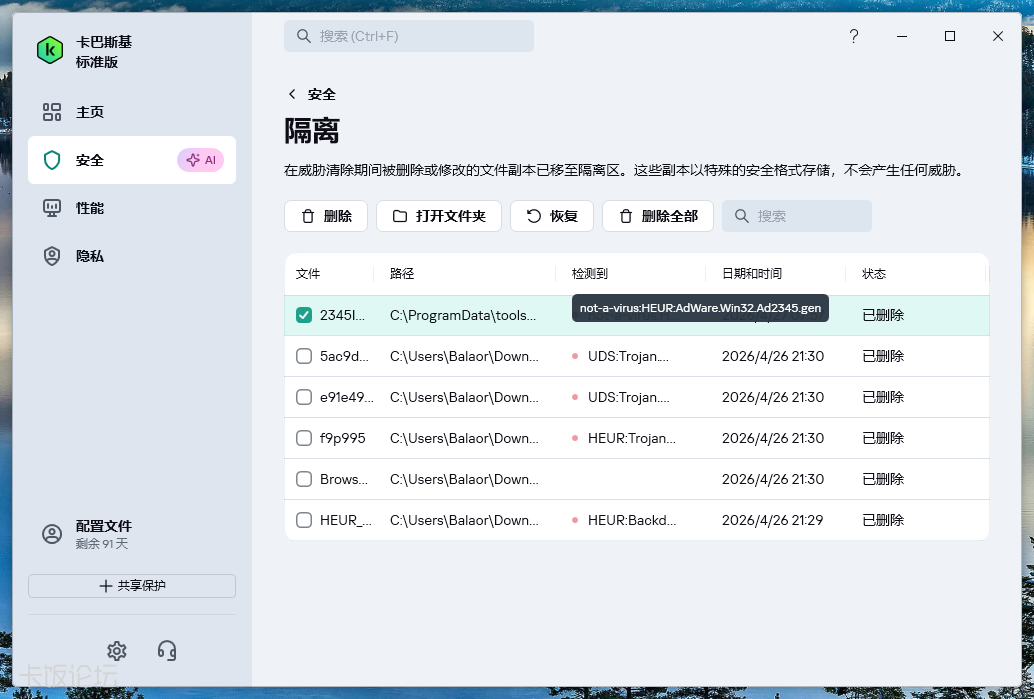Sort by the 路径 column header
Screen dimensions: 1034x699
pyautogui.click(x=402, y=274)
